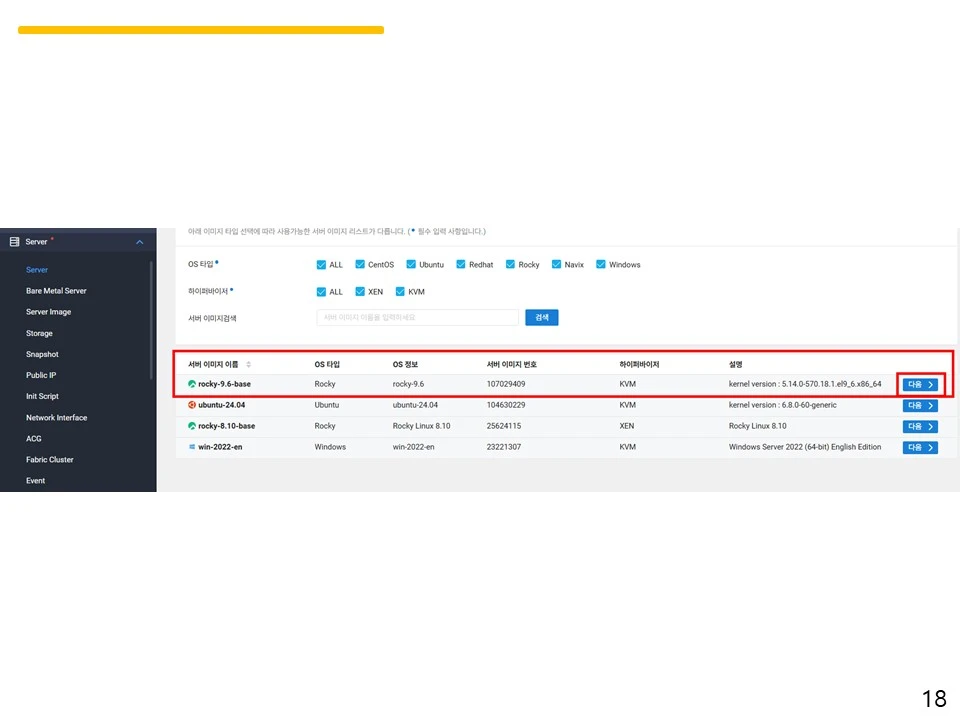Viewport: 960px width, 720px height.
Task: Click the kernel version 6.8.0-60-generic description
Action: pyautogui.click(x=782, y=405)
